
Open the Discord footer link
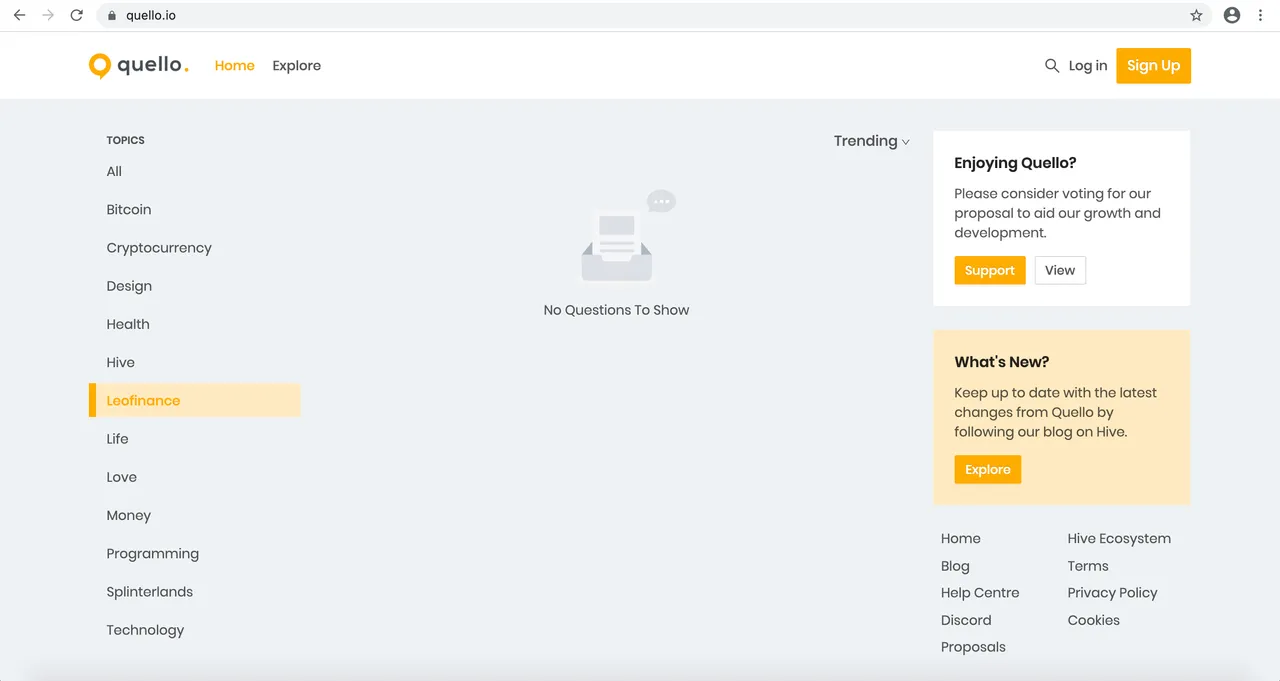(966, 620)
